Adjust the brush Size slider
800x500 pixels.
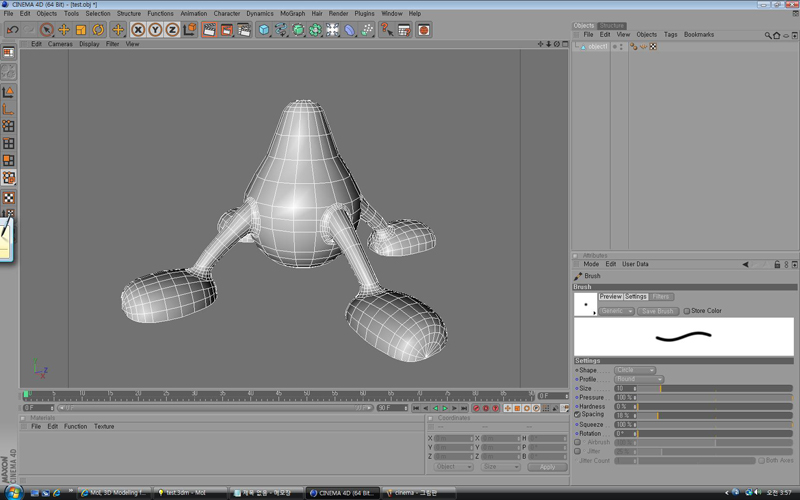coord(714,389)
